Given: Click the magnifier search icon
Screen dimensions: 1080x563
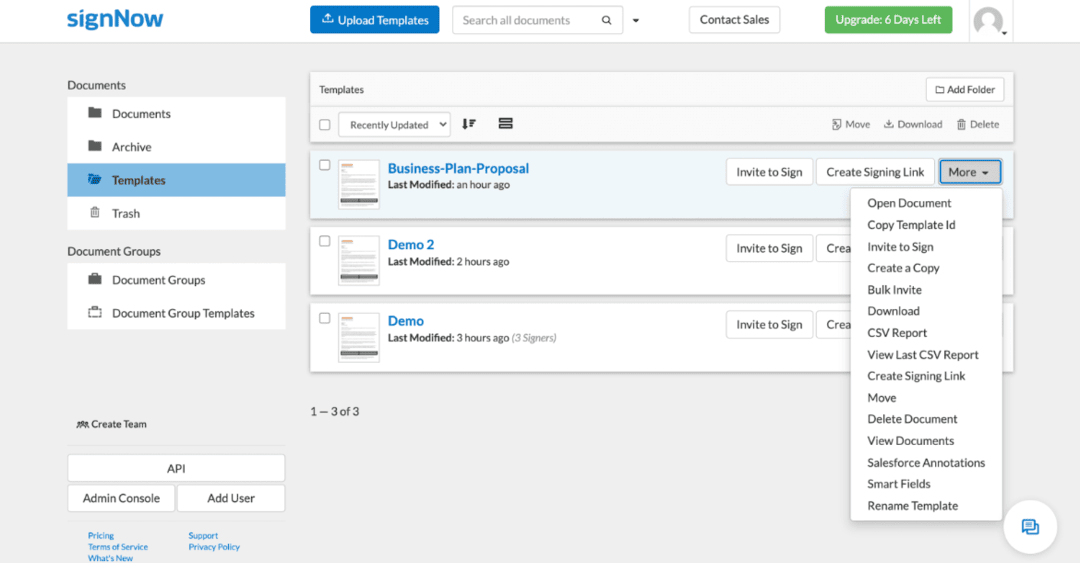Looking at the screenshot, I should click(x=606, y=20).
